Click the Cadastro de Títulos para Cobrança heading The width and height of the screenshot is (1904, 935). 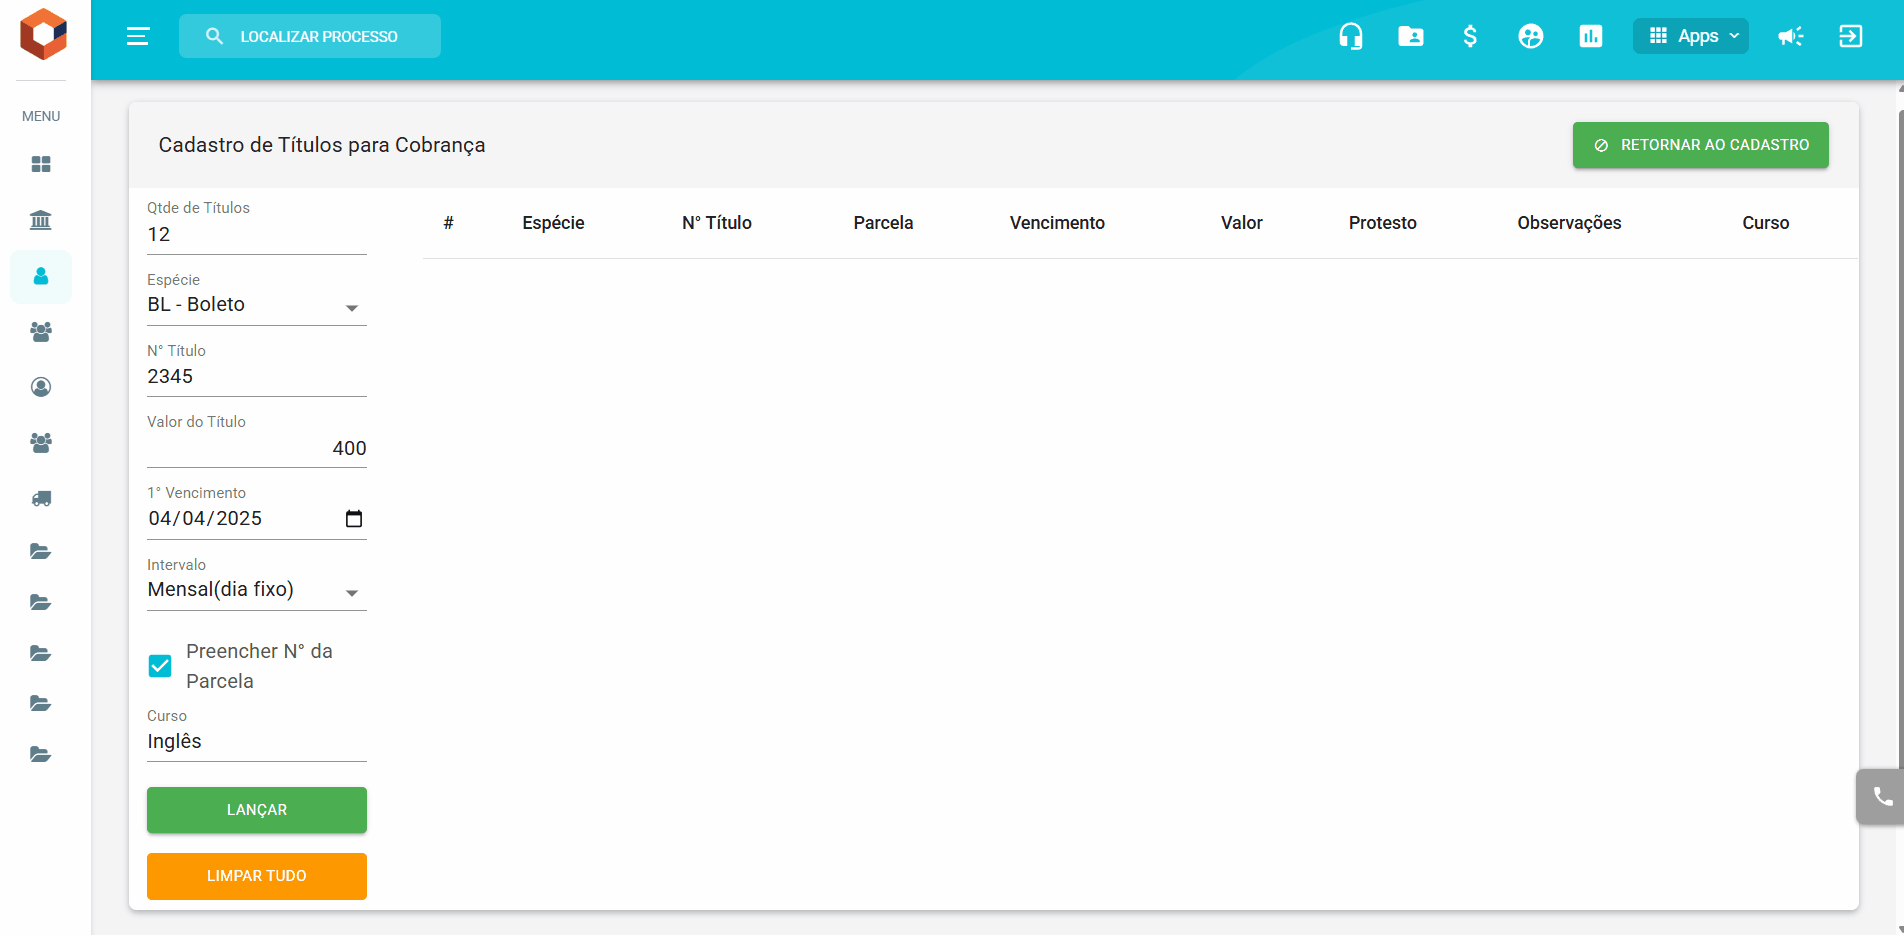click(x=322, y=145)
